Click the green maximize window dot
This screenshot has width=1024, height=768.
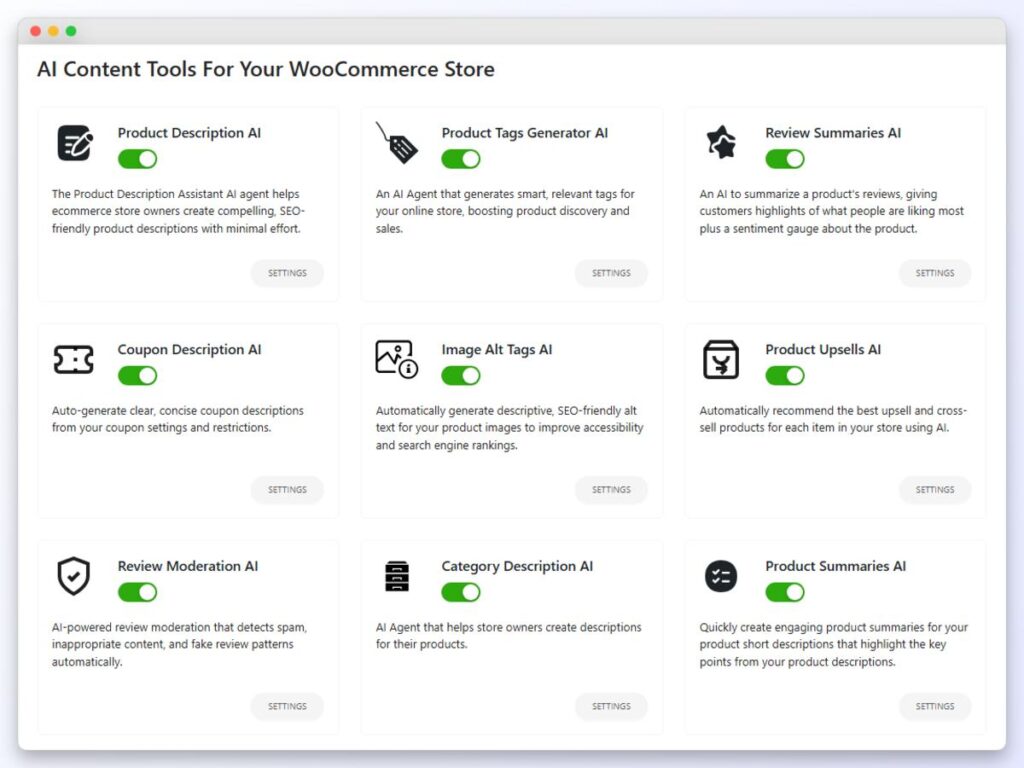[71, 31]
